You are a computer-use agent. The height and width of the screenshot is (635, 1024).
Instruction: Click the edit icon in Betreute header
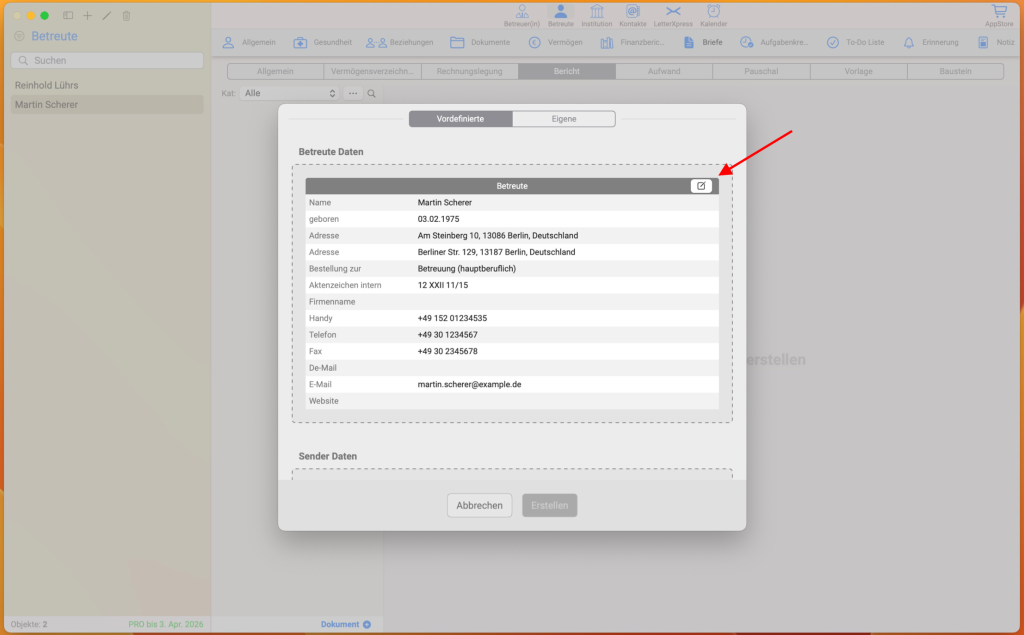[x=701, y=186]
